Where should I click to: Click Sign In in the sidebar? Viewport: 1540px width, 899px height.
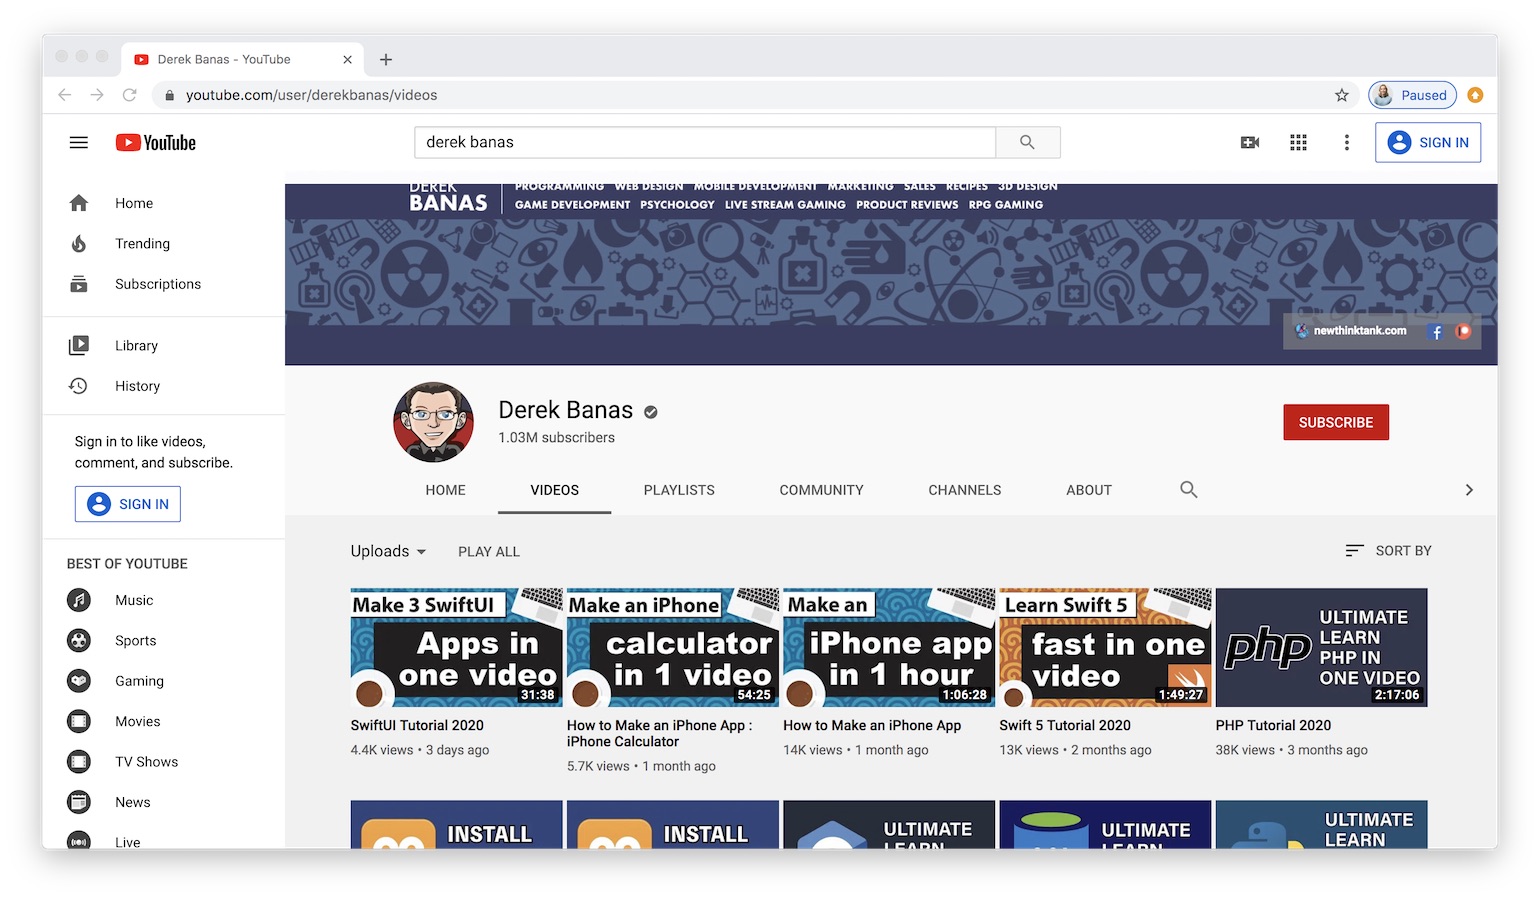(x=128, y=504)
